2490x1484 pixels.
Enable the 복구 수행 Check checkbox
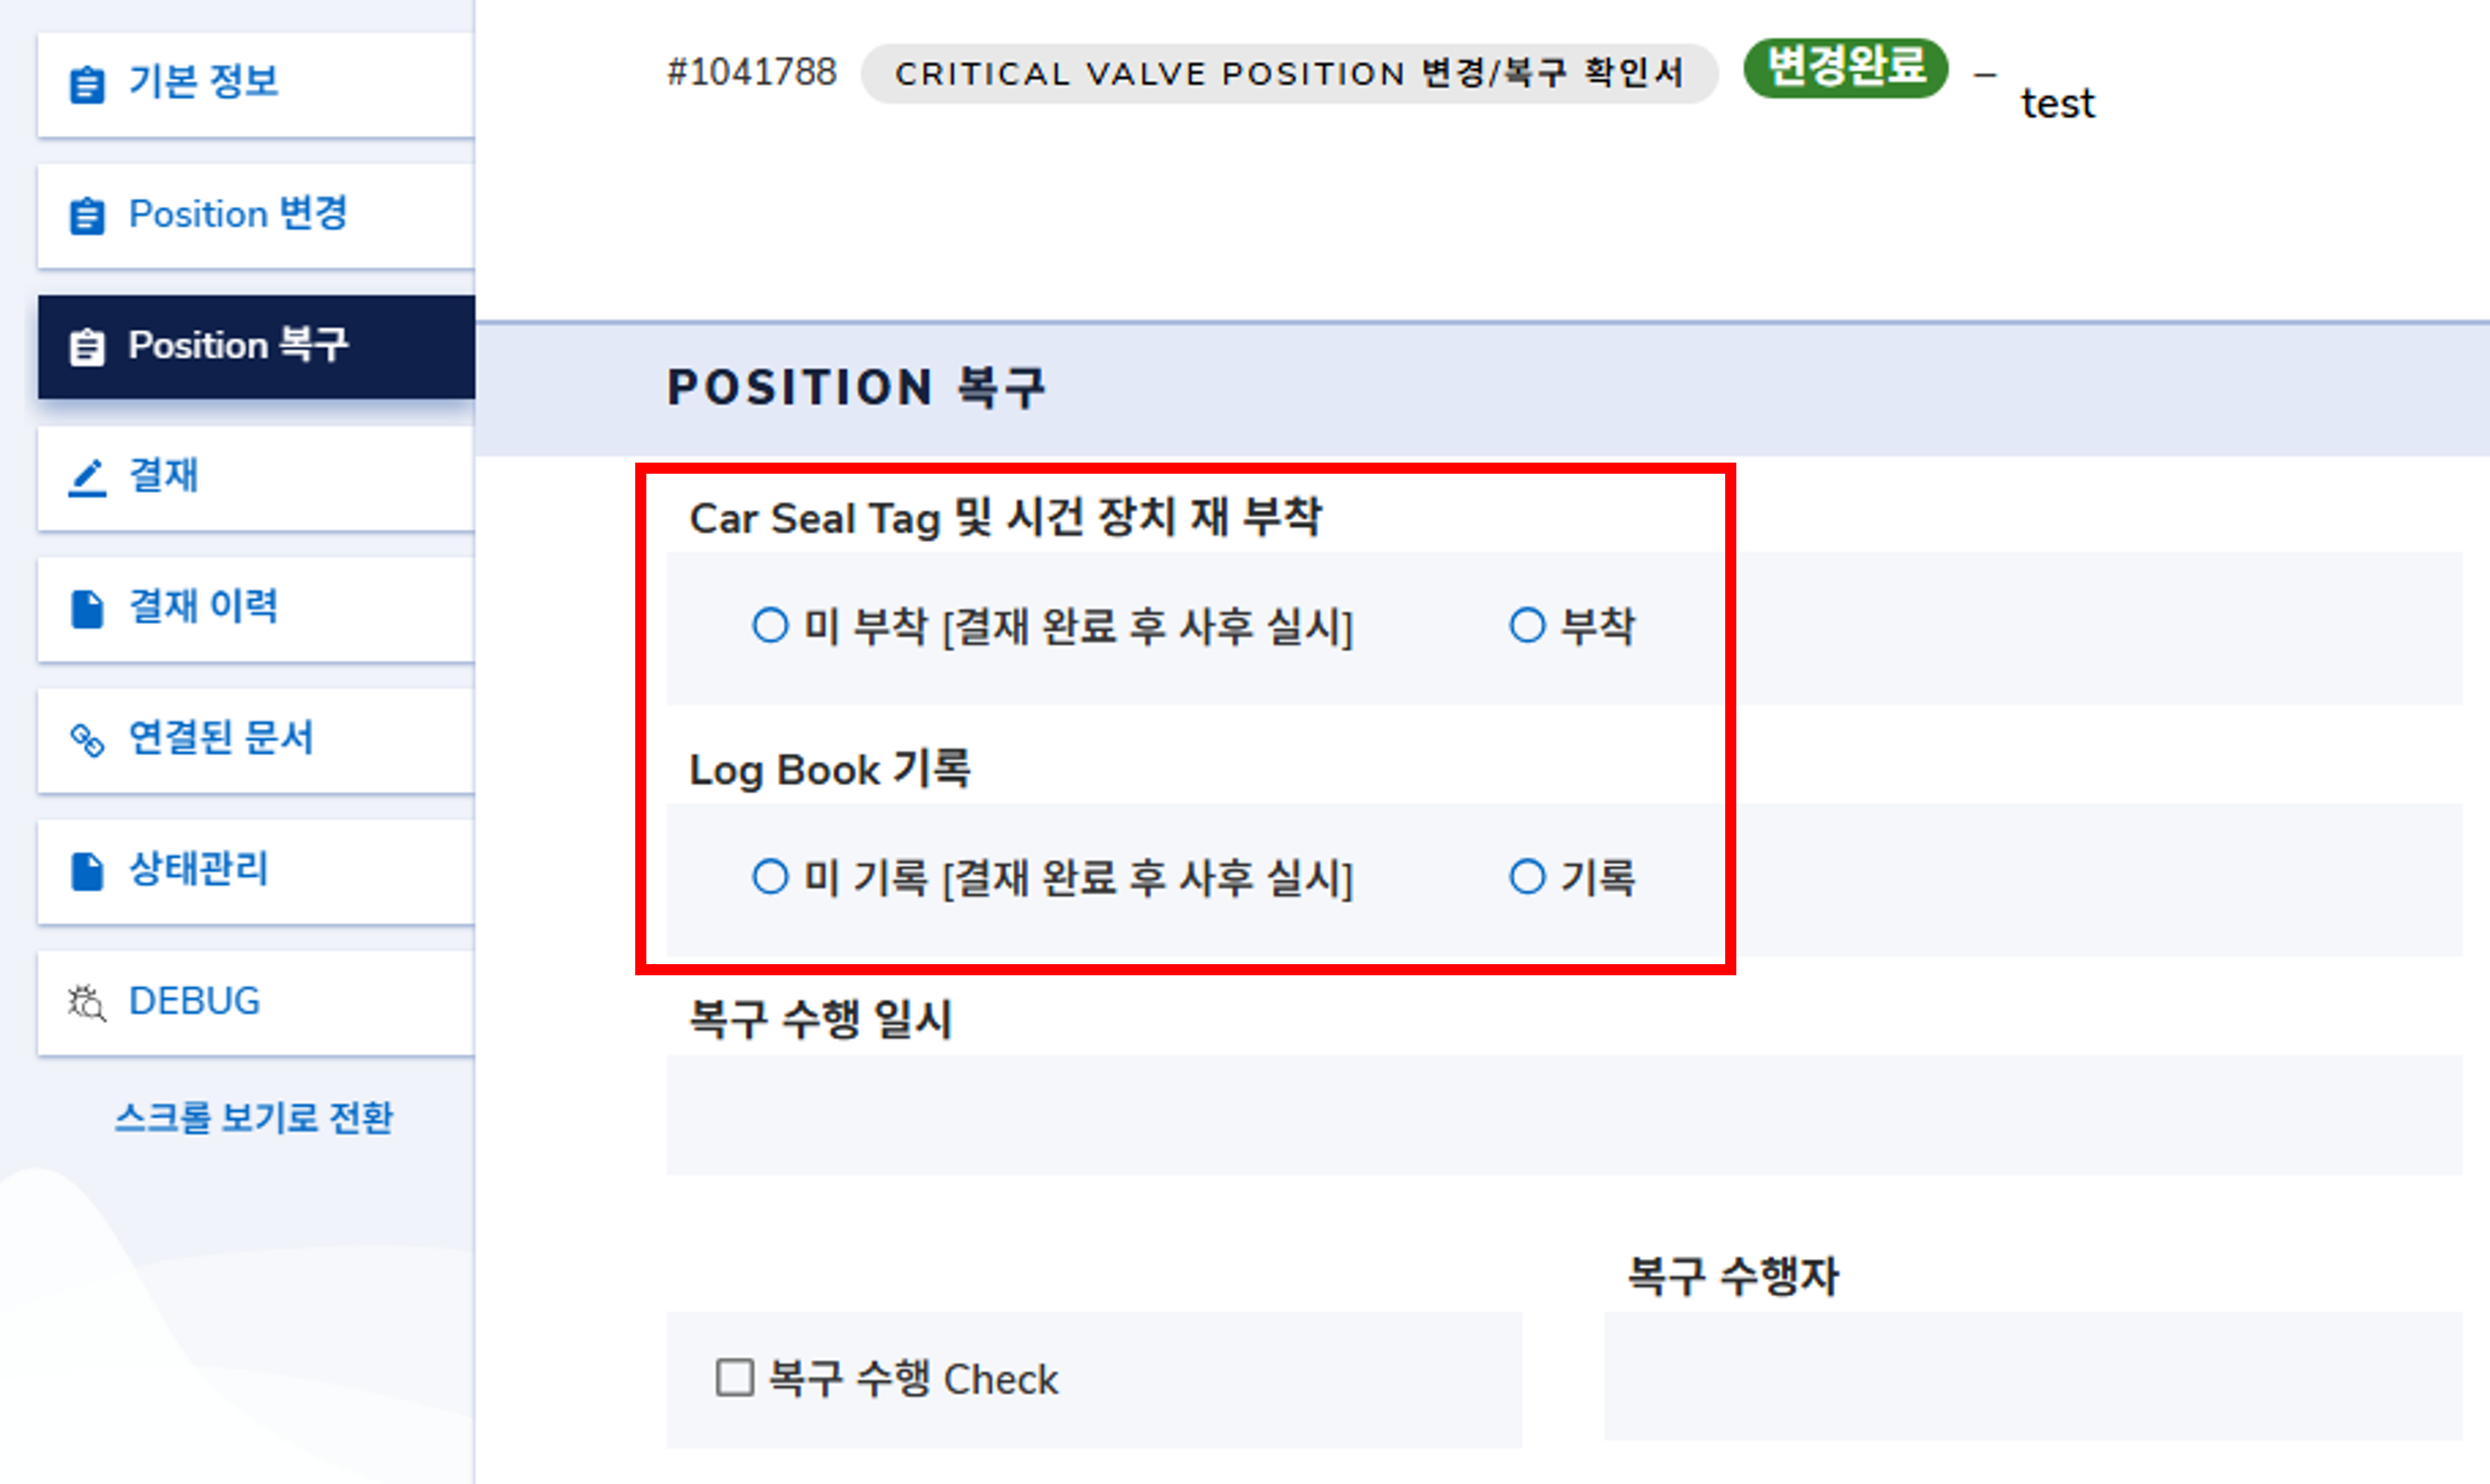(735, 1377)
